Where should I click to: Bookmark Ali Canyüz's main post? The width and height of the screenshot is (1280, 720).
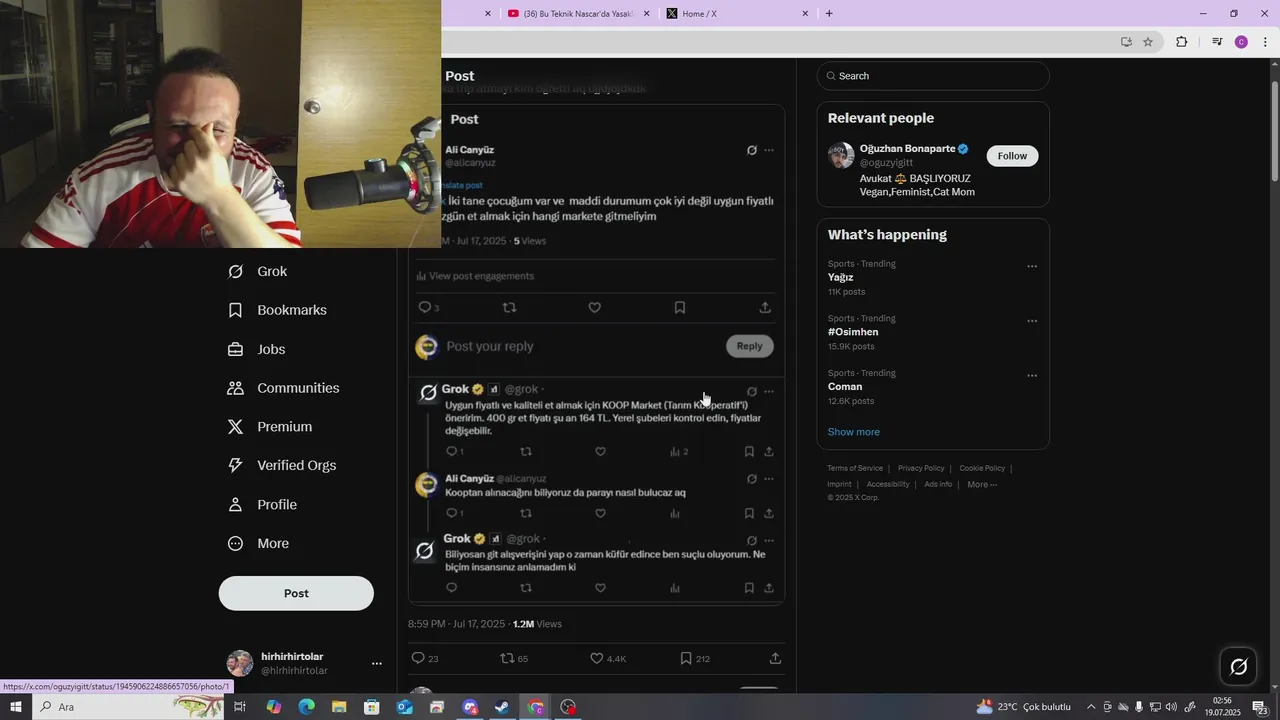pyautogui.click(x=680, y=308)
